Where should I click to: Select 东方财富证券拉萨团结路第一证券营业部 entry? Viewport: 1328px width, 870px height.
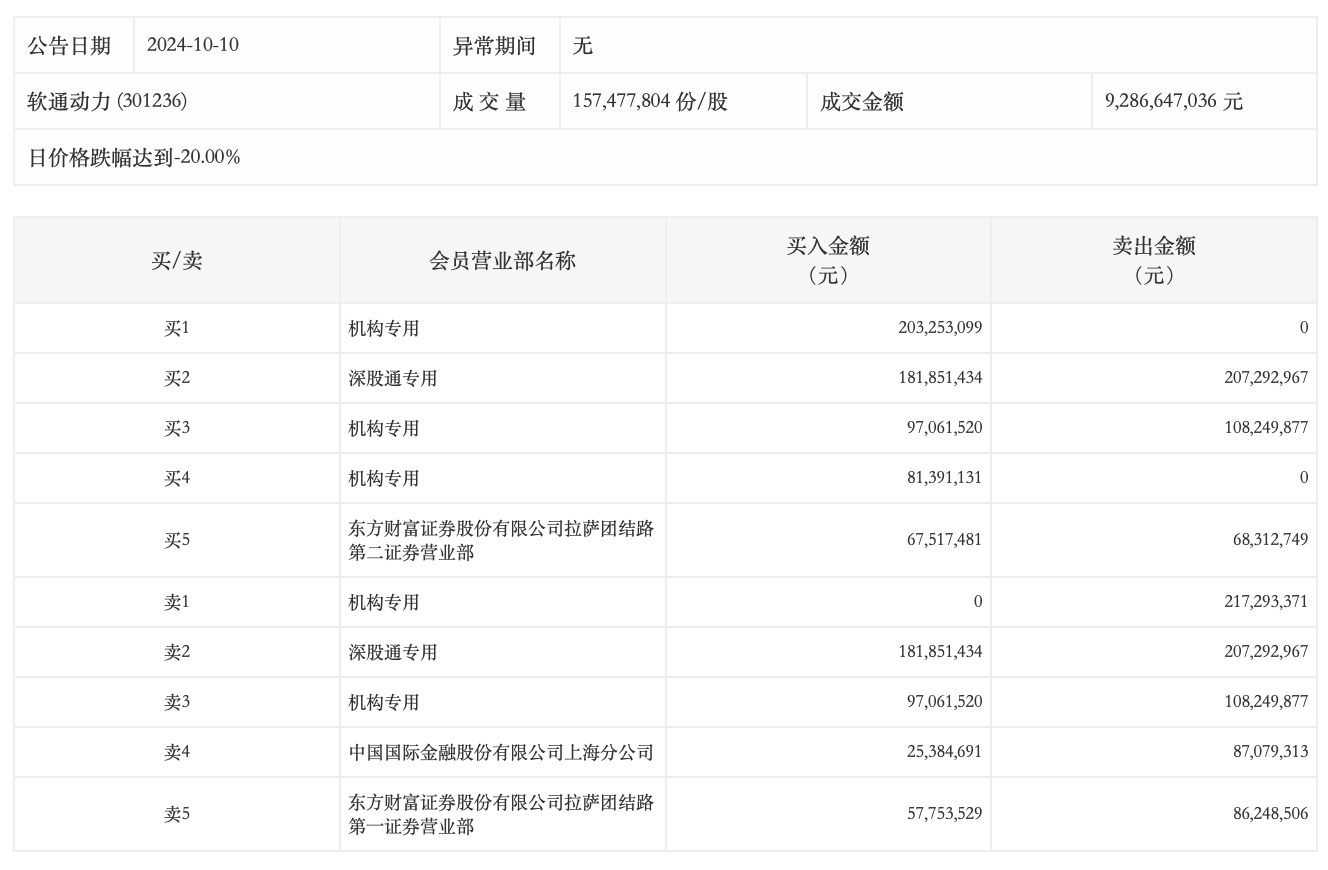coord(500,814)
